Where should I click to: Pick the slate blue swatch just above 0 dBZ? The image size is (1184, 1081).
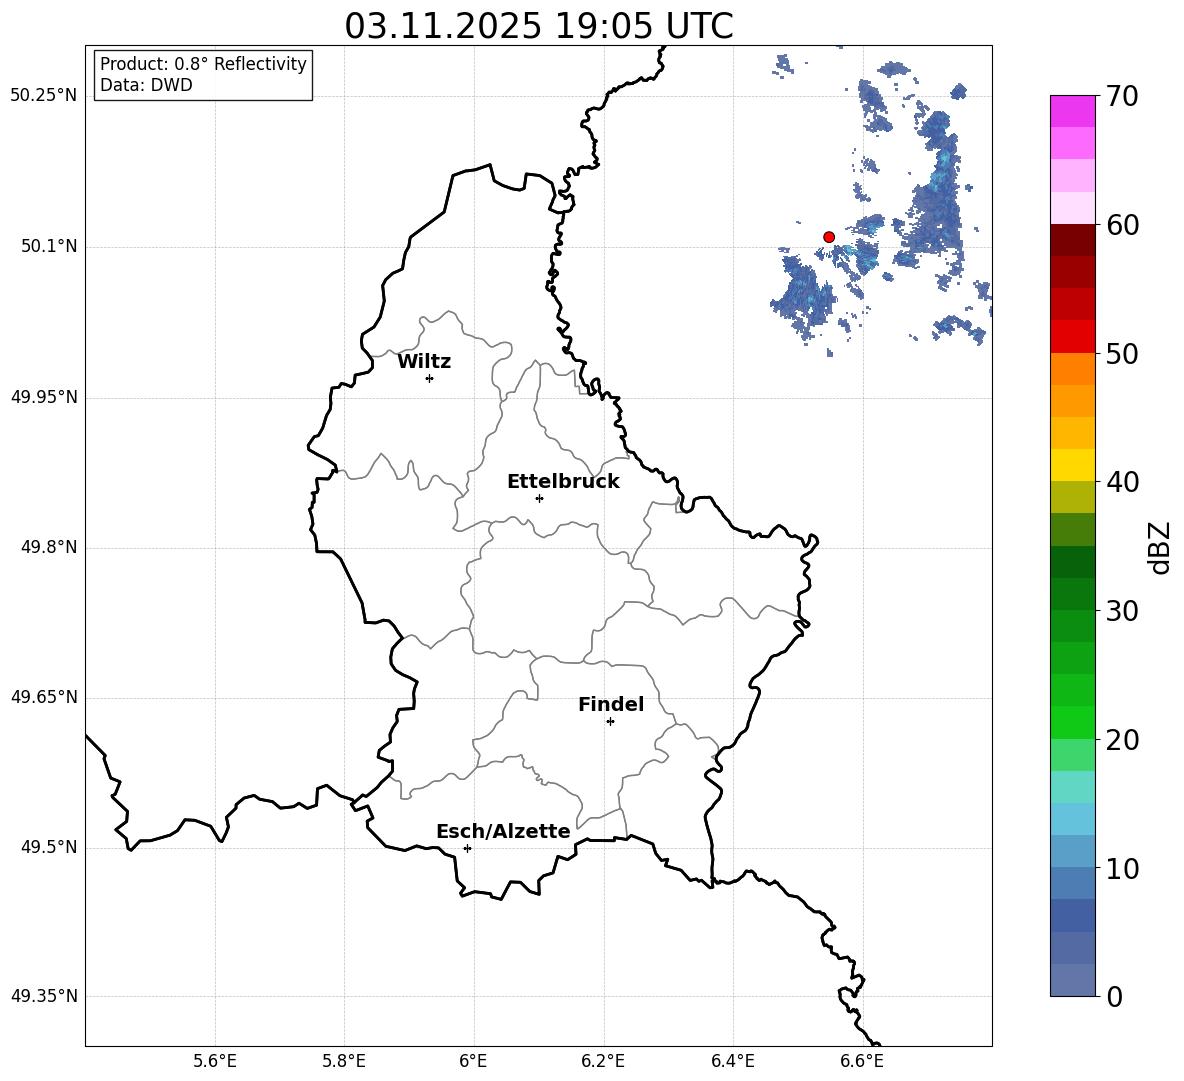(x=1072, y=980)
